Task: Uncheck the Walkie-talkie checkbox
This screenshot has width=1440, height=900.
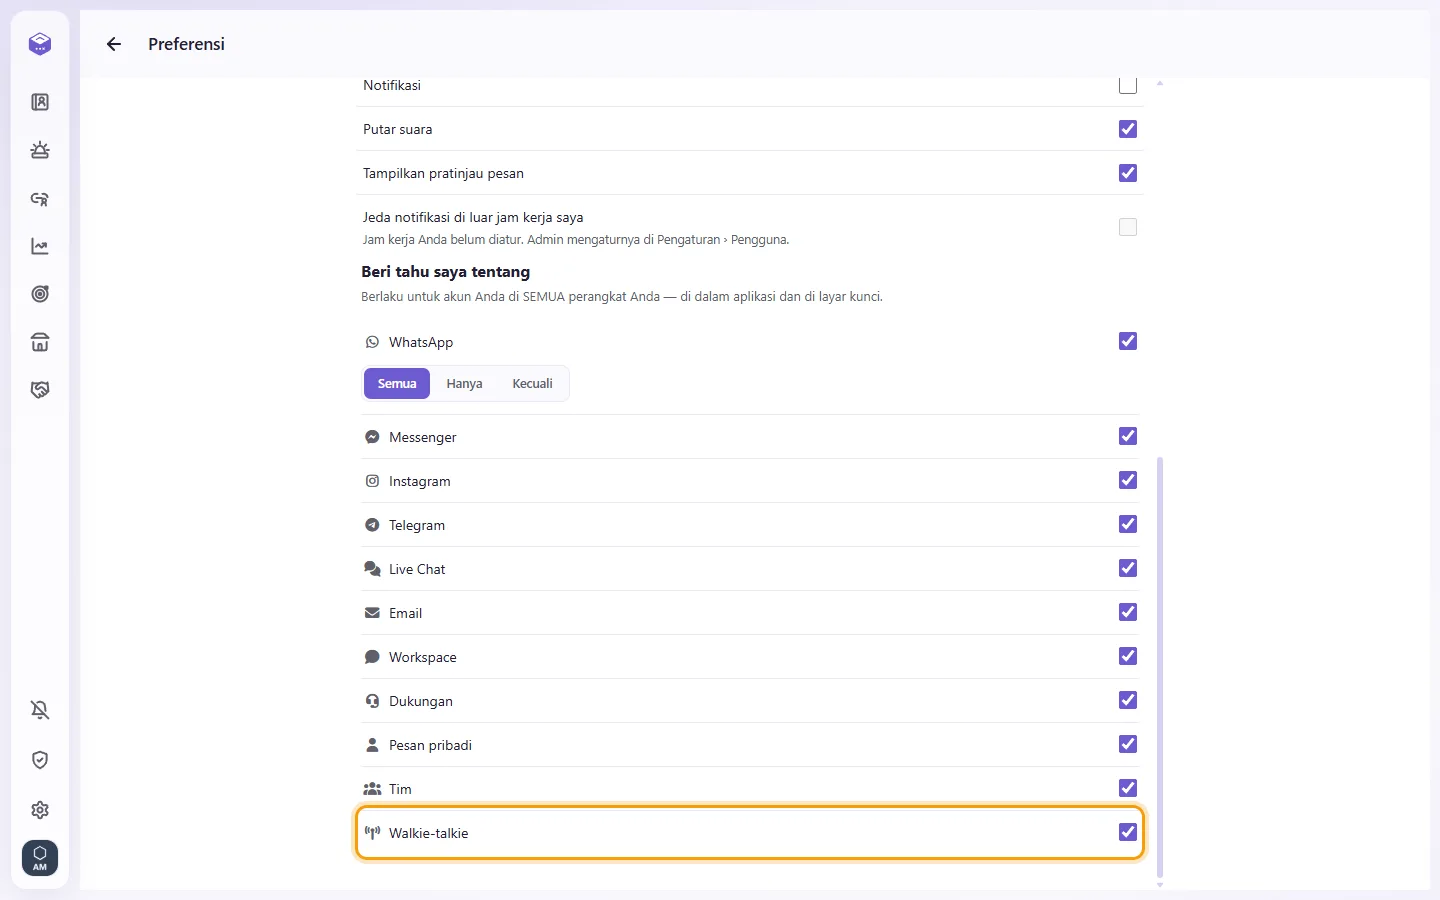Action: coord(1128,832)
